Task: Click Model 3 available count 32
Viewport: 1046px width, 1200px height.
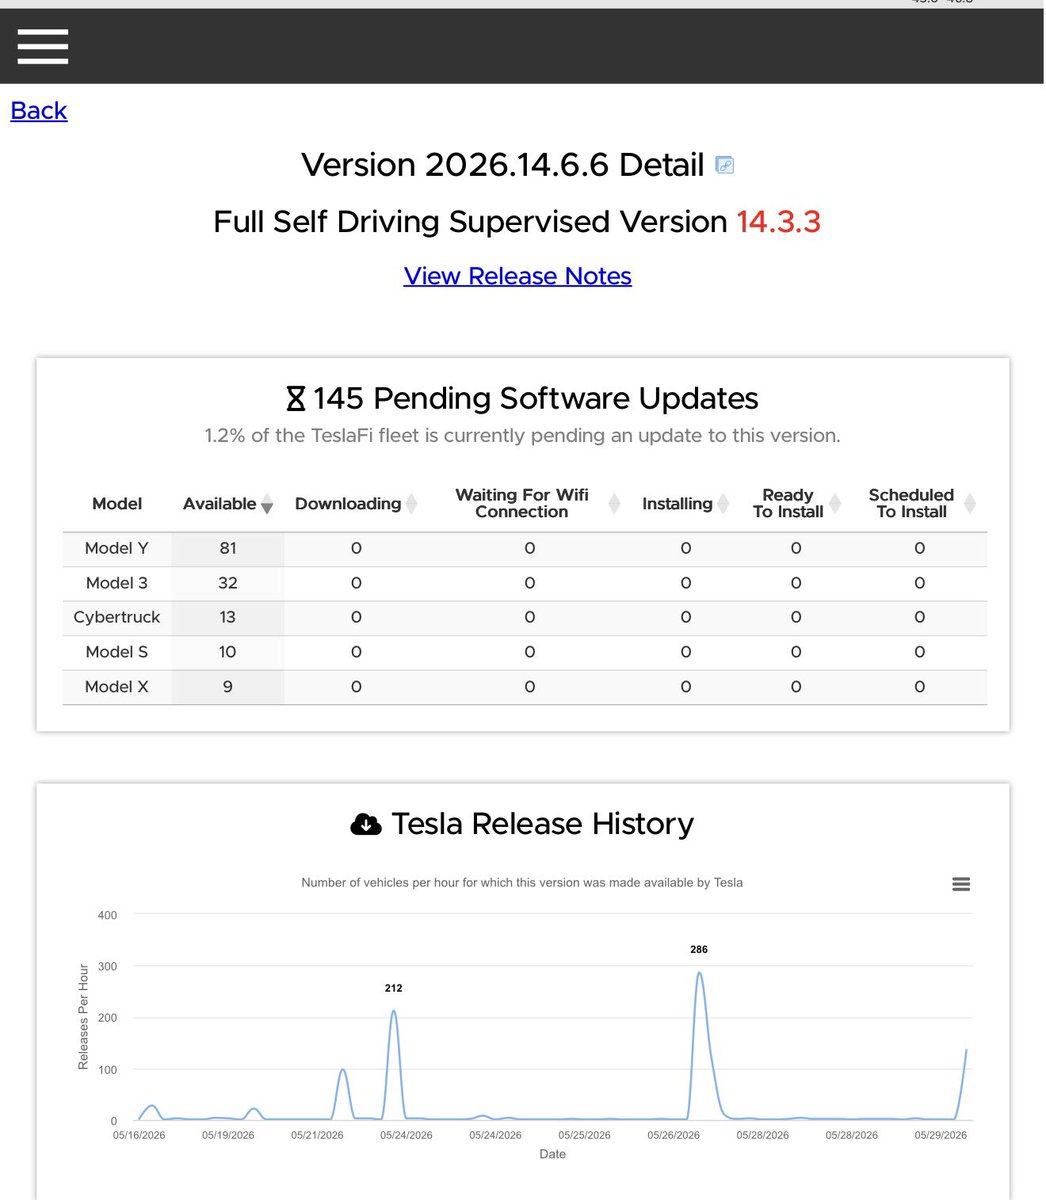Action: pyautogui.click(x=228, y=583)
